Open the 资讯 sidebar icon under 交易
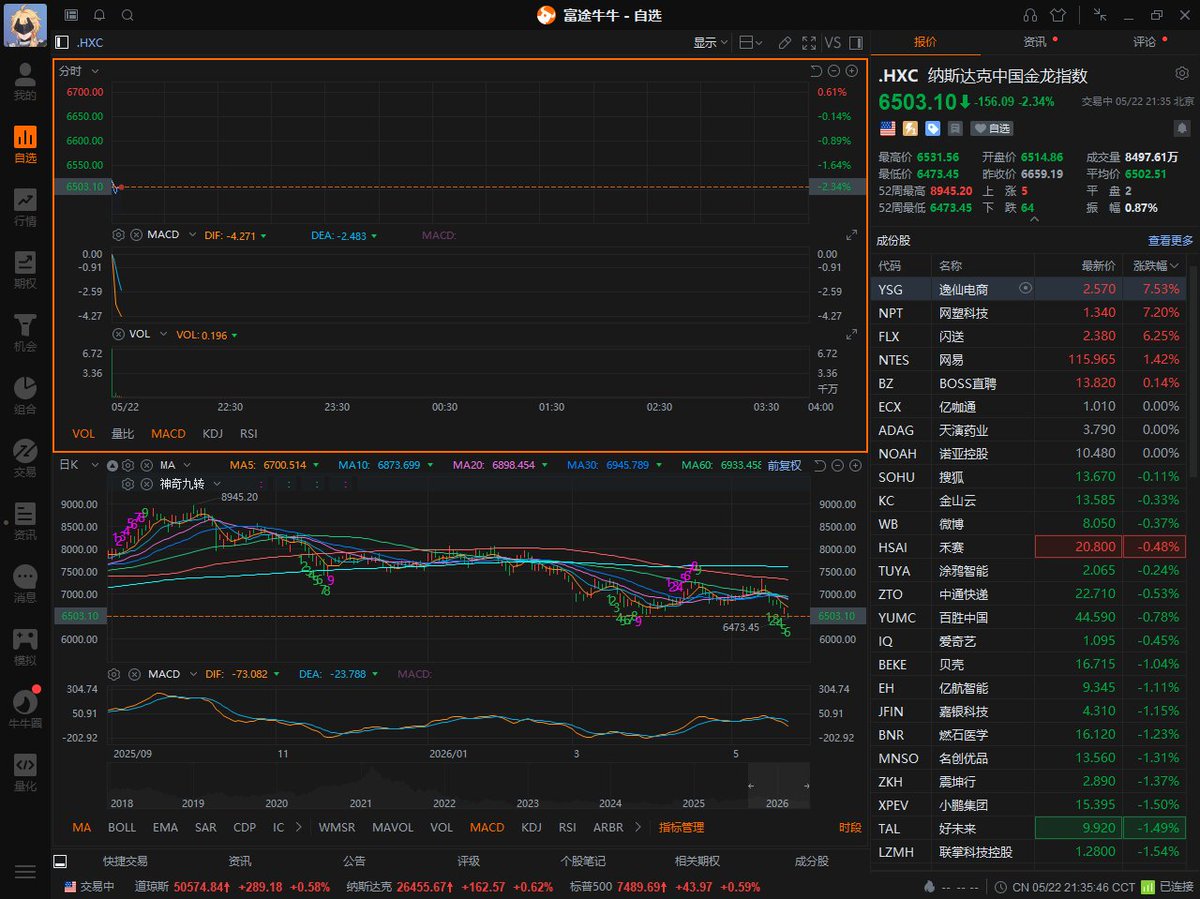This screenshot has height=899, width=1200. point(25,522)
